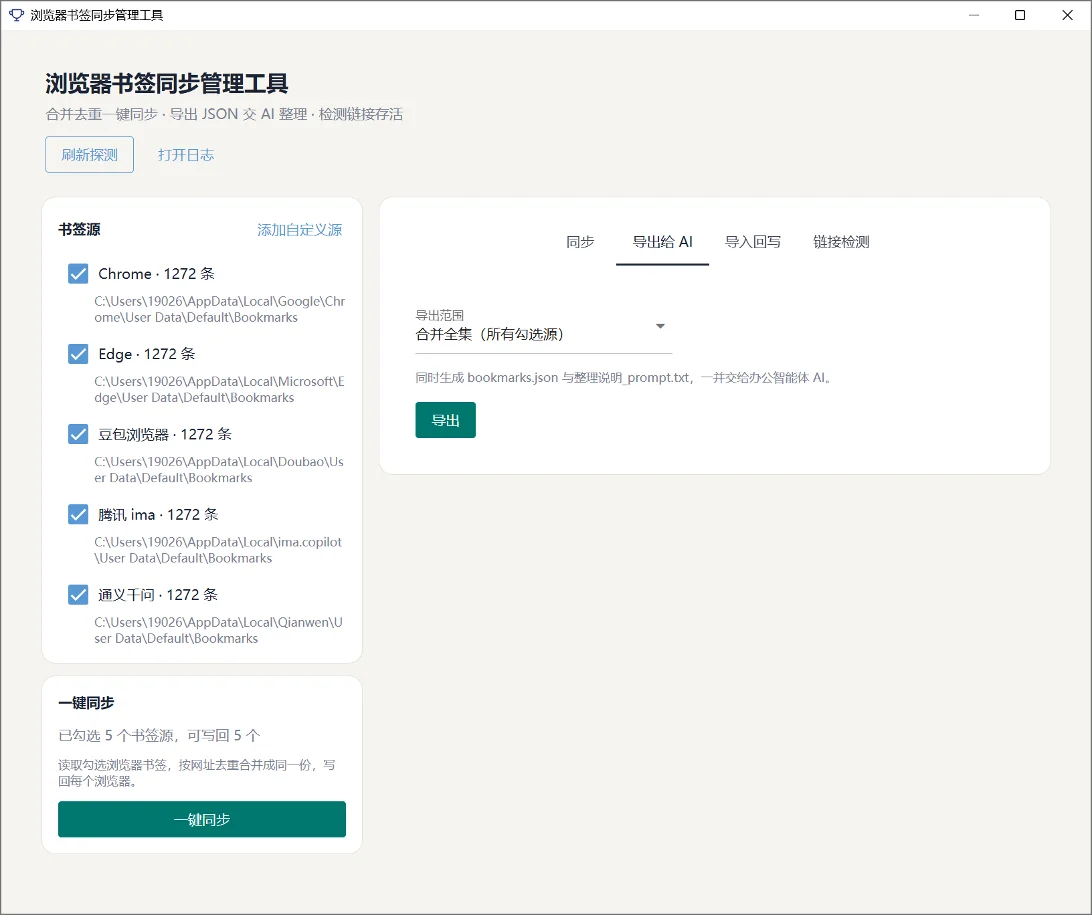Viewport: 1092px width, 915px height.
Task: Click the Doubao Bookmarks file path text
Action: (219, 469)
